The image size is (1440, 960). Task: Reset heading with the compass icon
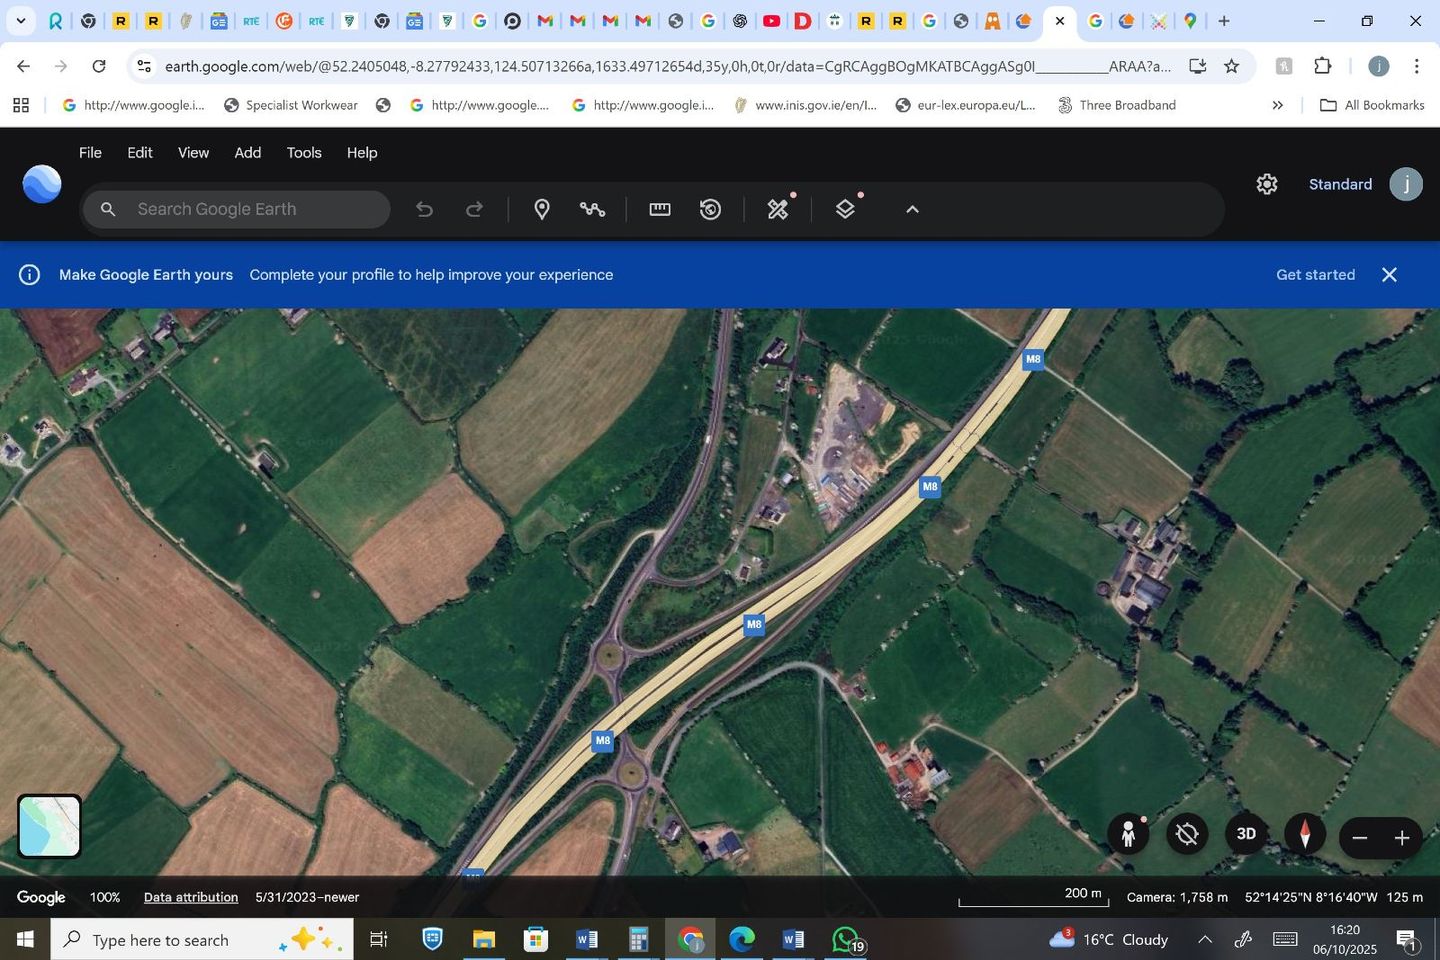point(1304,834)
